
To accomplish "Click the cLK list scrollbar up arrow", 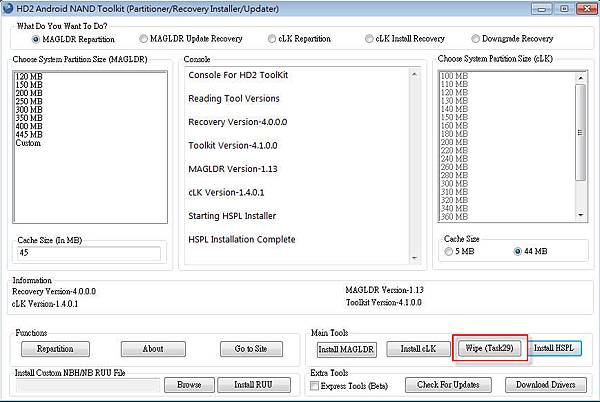I will pos(580,78).
